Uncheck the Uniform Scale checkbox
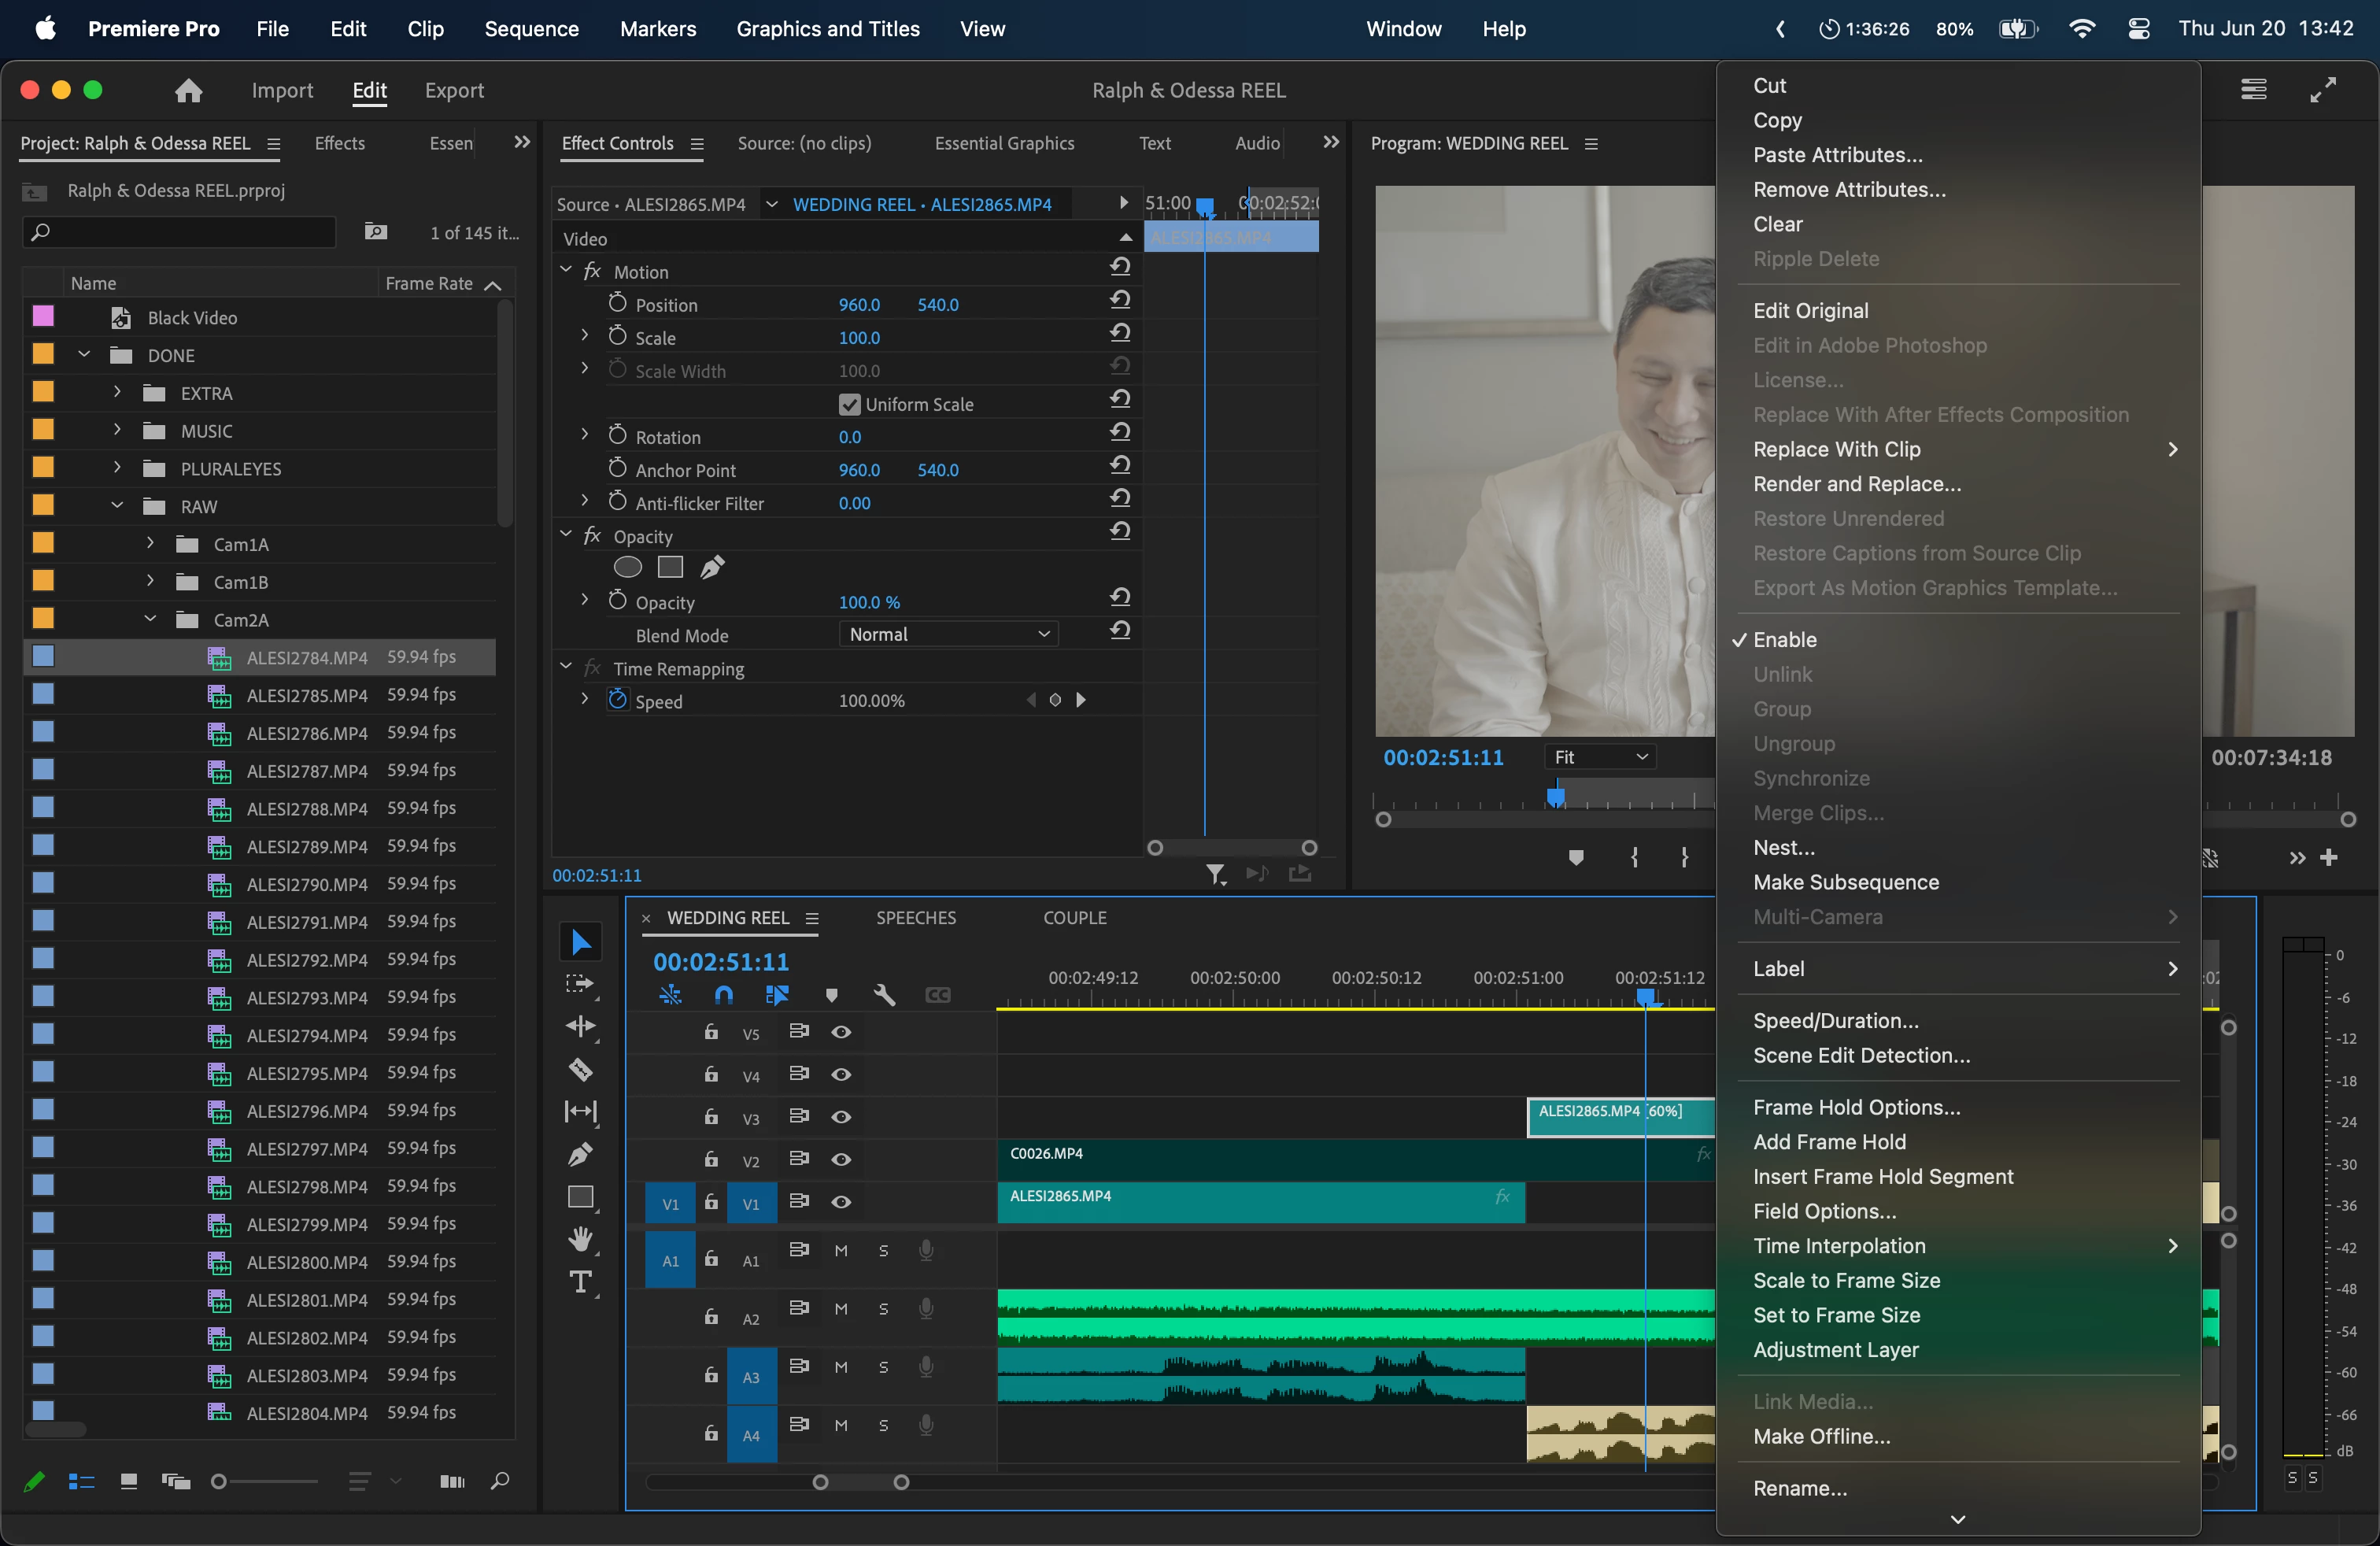Image resolution: width=2380 pixels, height=1546 pixels. [x=849, y=404]
